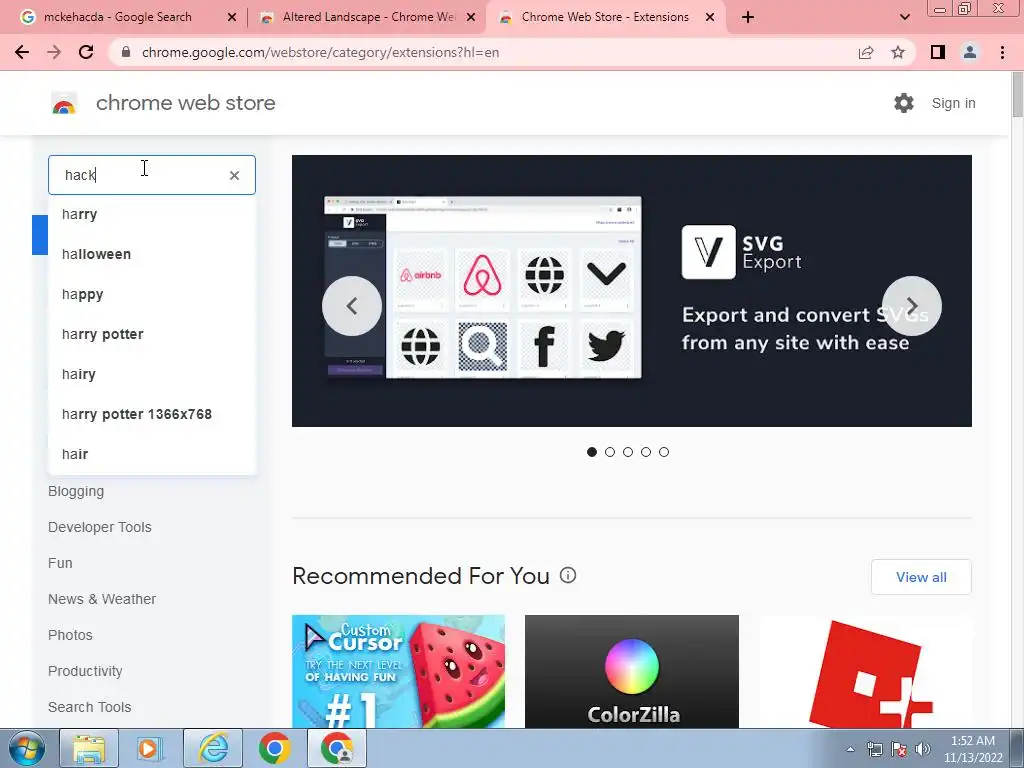The width and height of the screenshot is (1024, 768).
Task: Choose the 'harry potter 1366x768' suggestion
Action: [x=152, y=414]
